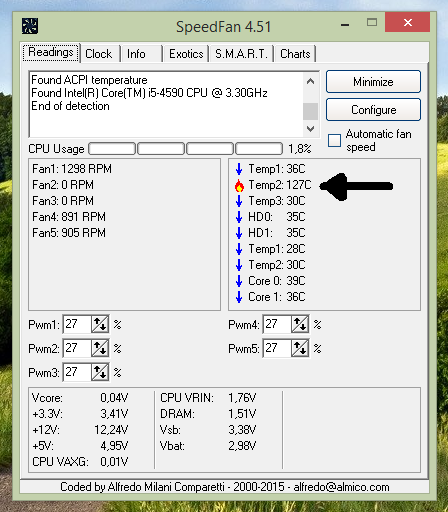Click the 'Fan1: 1298 RPM' reading

[72, 169]
